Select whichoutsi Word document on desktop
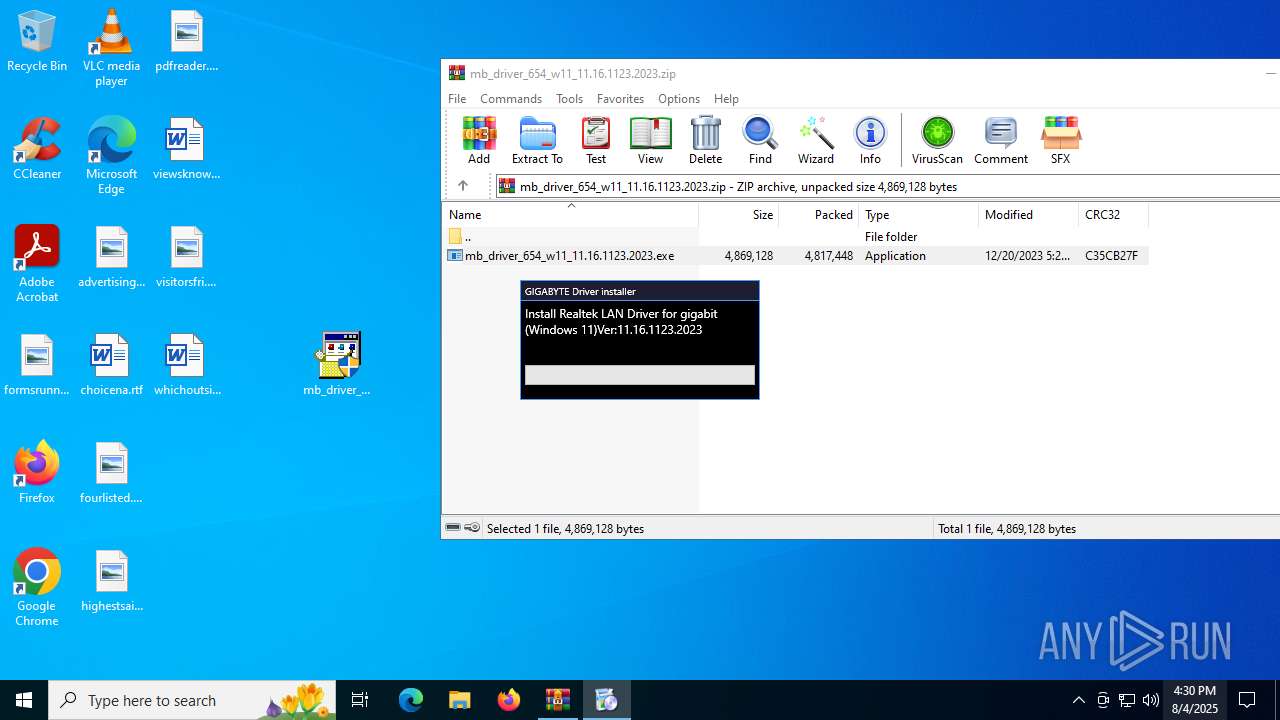This screenshot has height=720, width=1280. [186, 366]
